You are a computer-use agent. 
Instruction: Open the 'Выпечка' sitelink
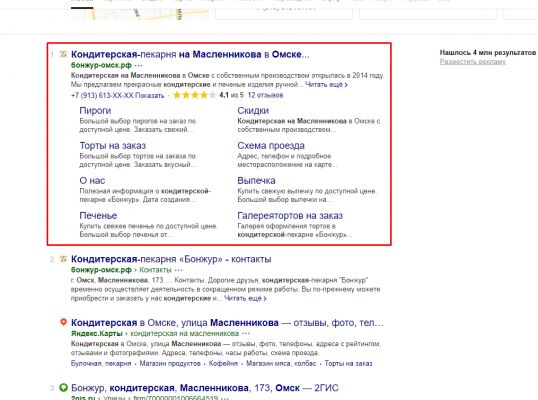tap(256, 180)
